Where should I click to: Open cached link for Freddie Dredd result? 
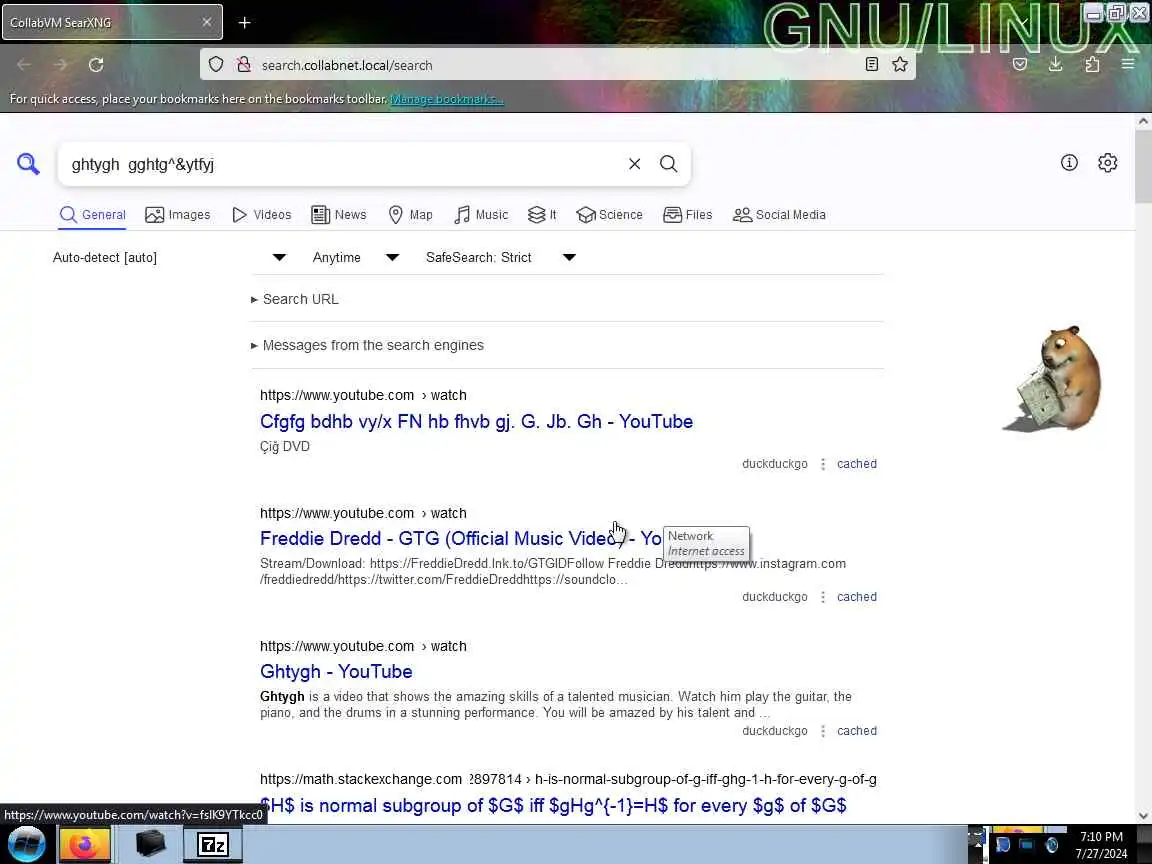point(857,597)
